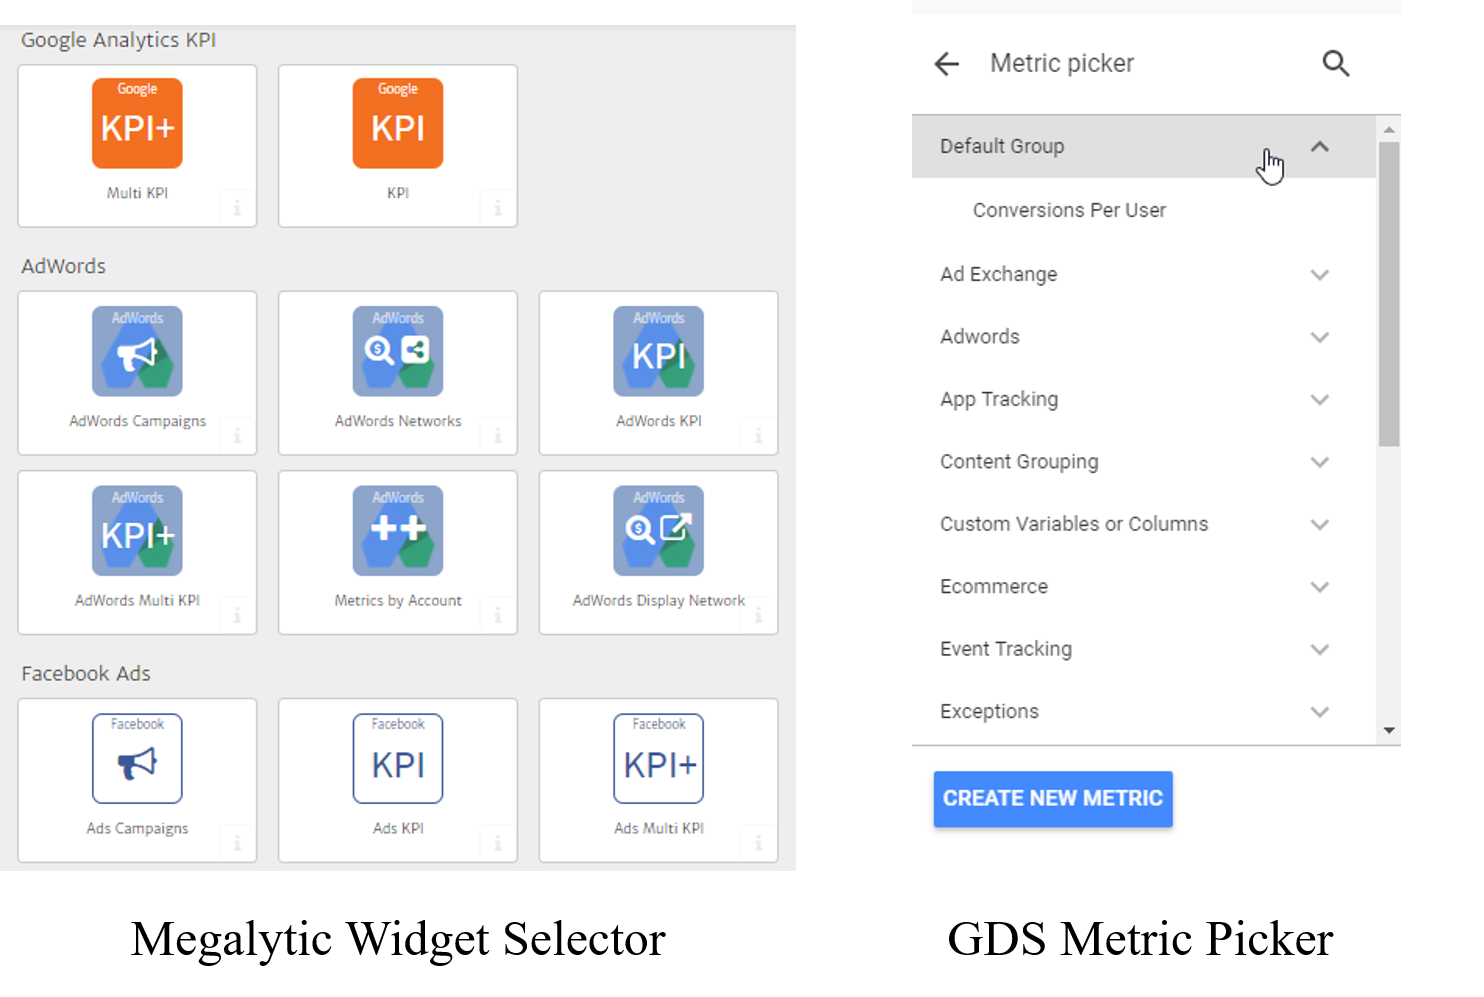Choose the AdWords Campaigns widget icon
The image size is (1484, 997).
(x=137, y=351)
